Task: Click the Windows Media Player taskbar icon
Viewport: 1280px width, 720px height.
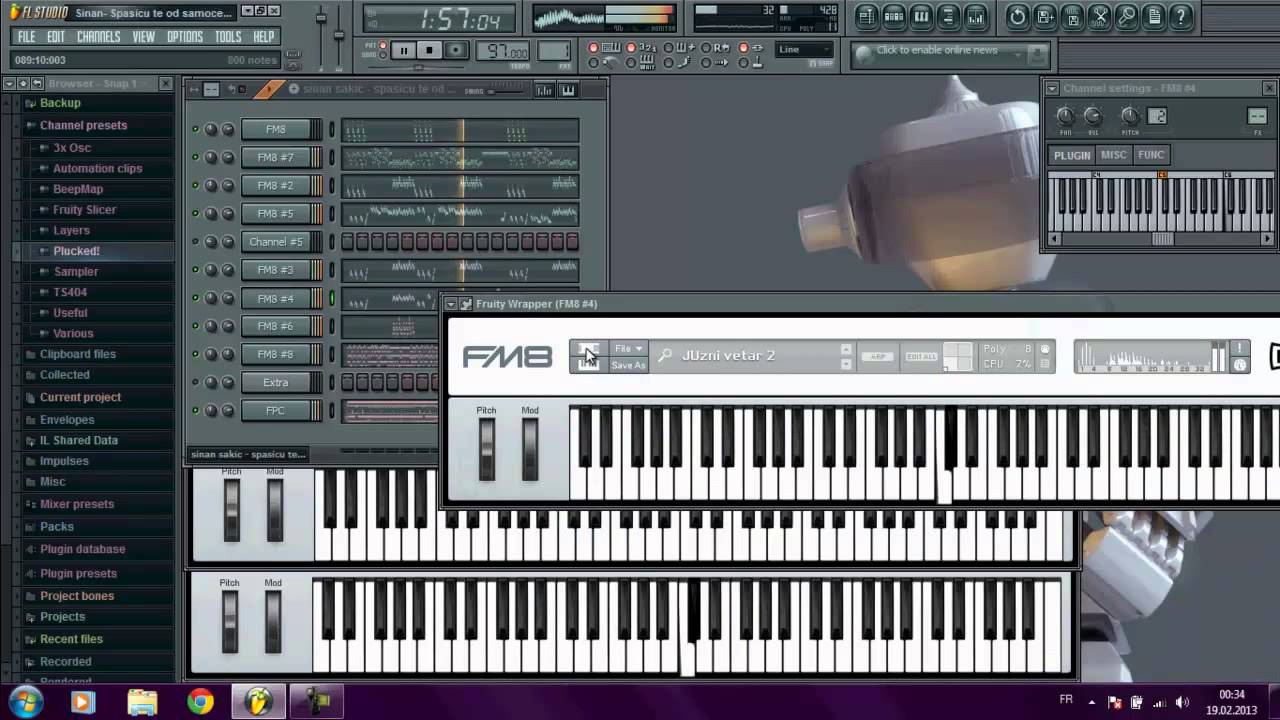Action: tap(83, 702)
